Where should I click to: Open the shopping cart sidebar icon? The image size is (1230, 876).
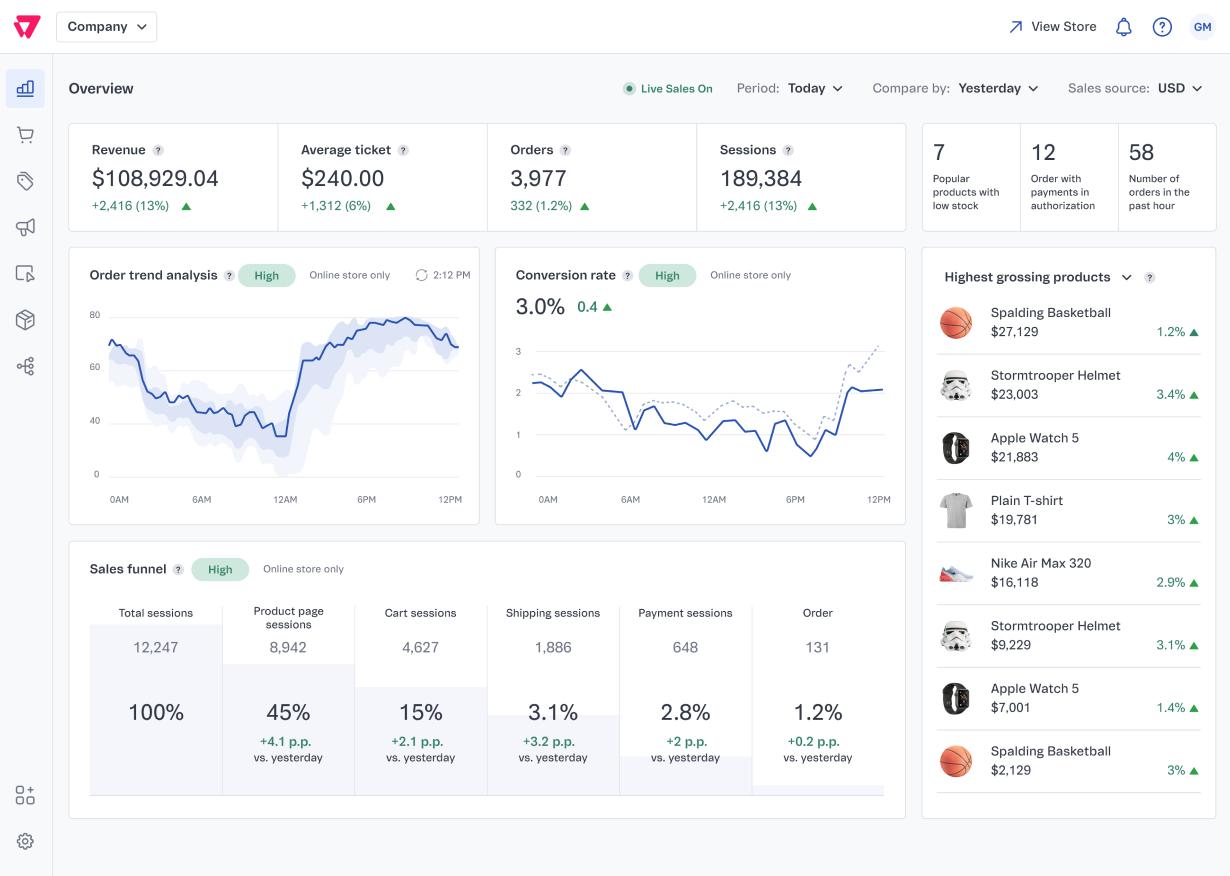26,135
